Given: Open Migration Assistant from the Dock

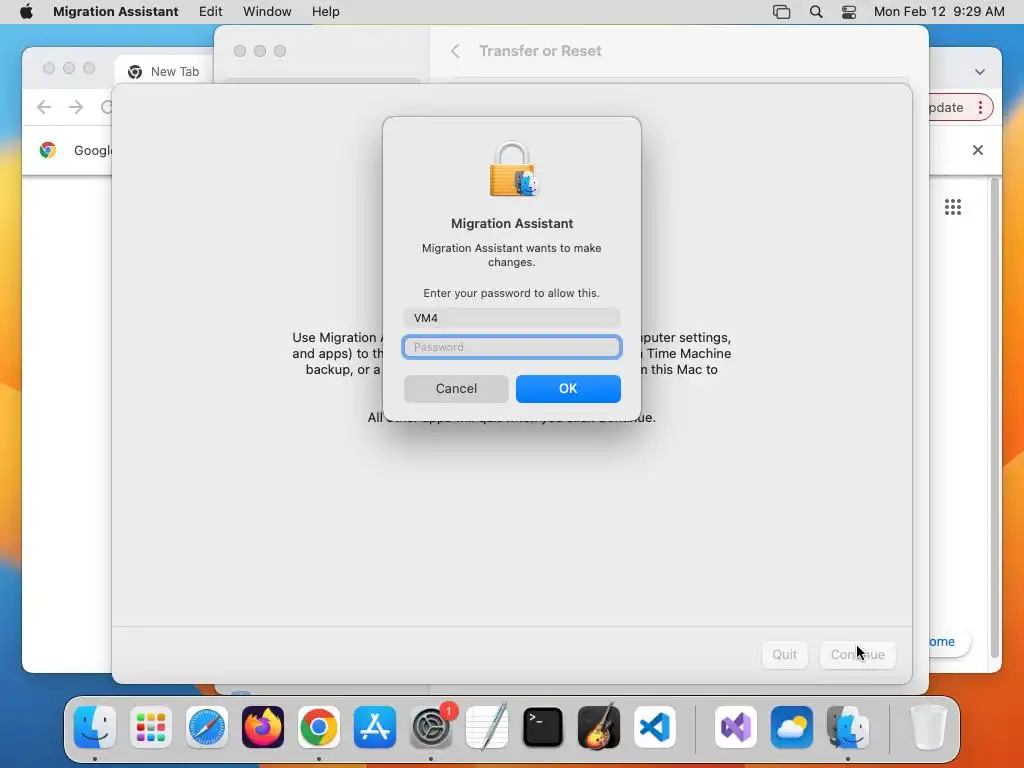Looking at the screenshot, I should click(848, 727).
